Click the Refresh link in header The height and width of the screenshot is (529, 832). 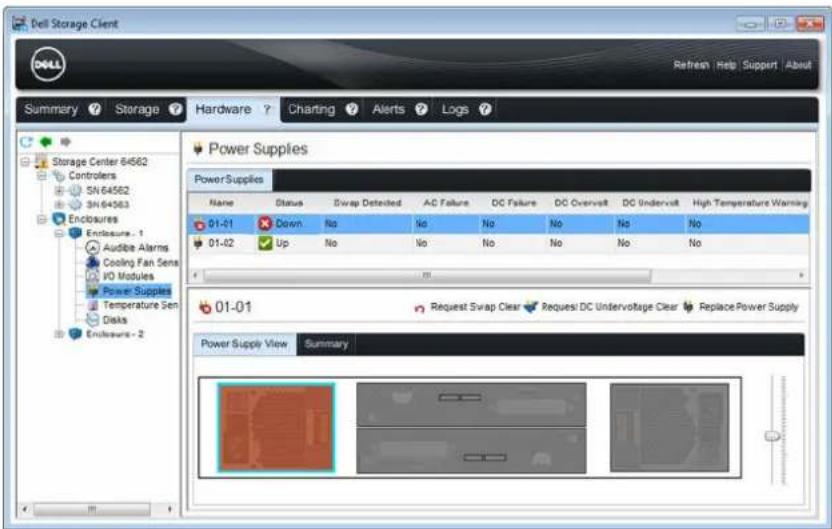(691, 65)
